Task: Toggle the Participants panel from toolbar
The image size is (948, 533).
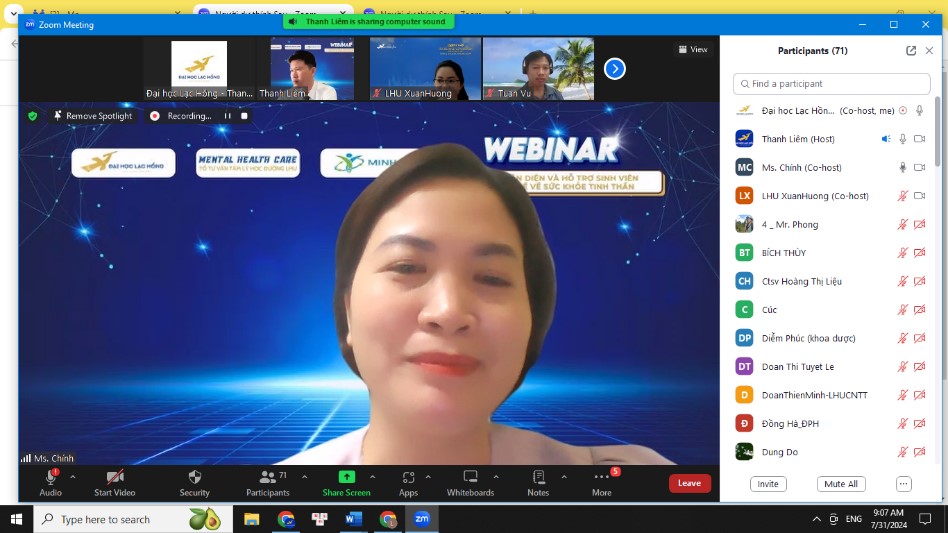Action: 267,482
